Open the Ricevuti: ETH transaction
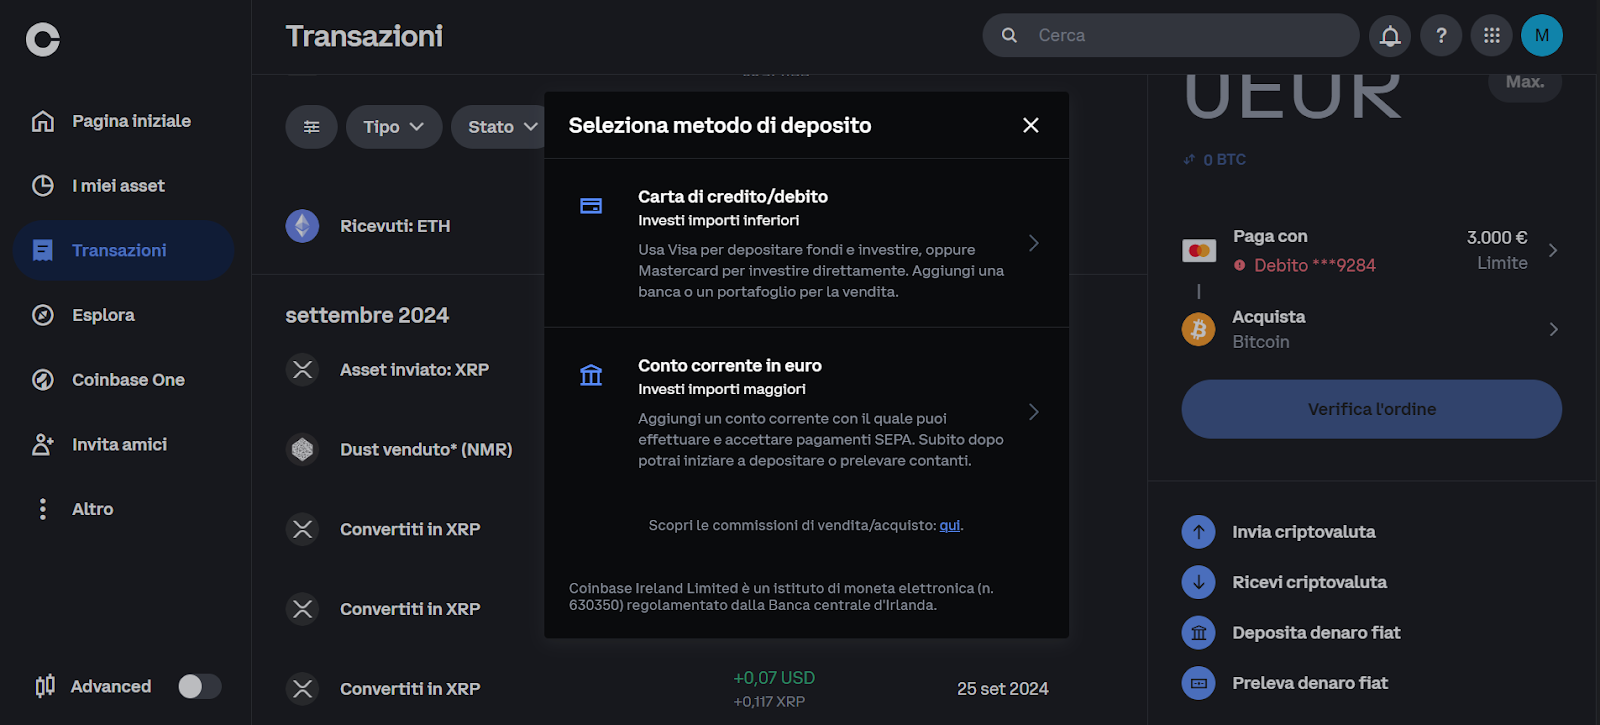This screenshot has height=725, width=1600. click(x=395, y=226)
